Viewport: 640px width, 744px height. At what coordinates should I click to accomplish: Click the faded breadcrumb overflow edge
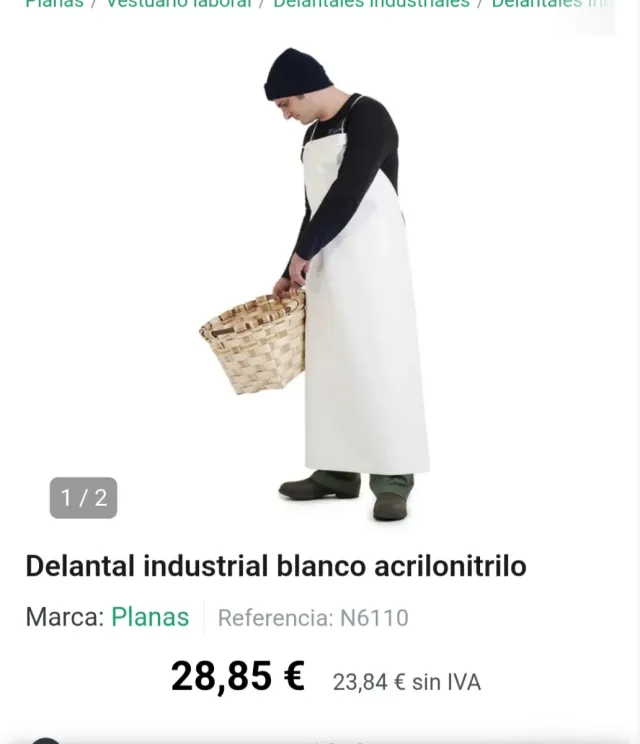(x=586, y=17)
